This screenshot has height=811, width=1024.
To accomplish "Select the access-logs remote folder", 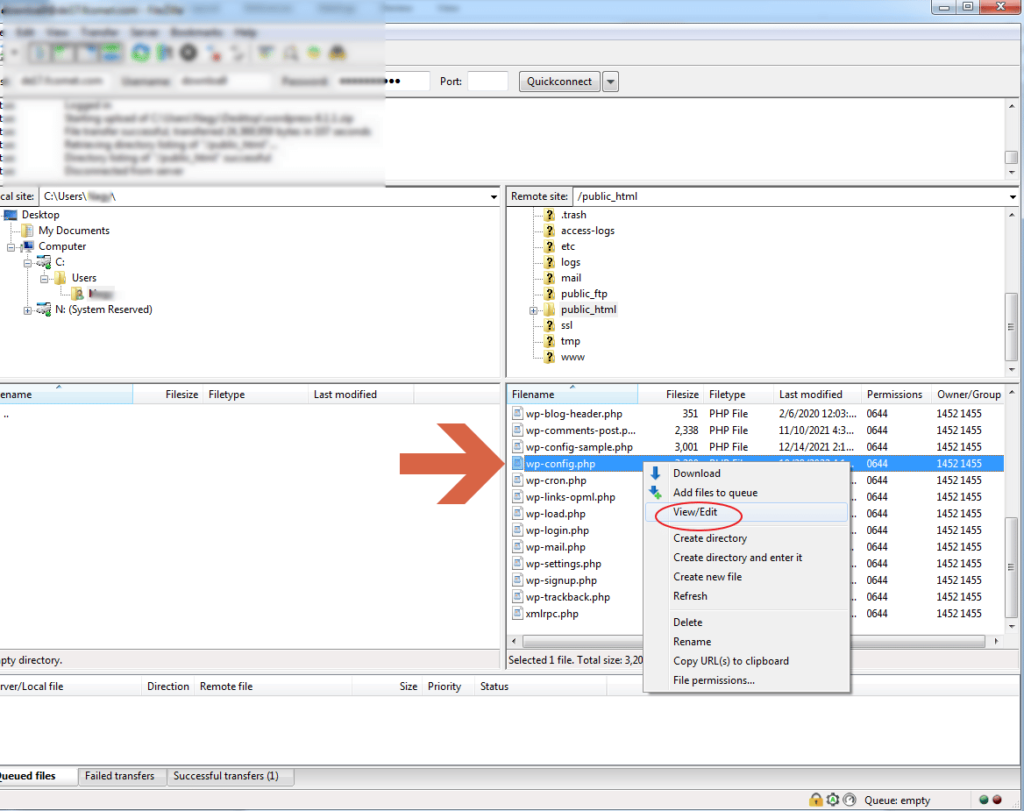I will (x=587, y=231).
